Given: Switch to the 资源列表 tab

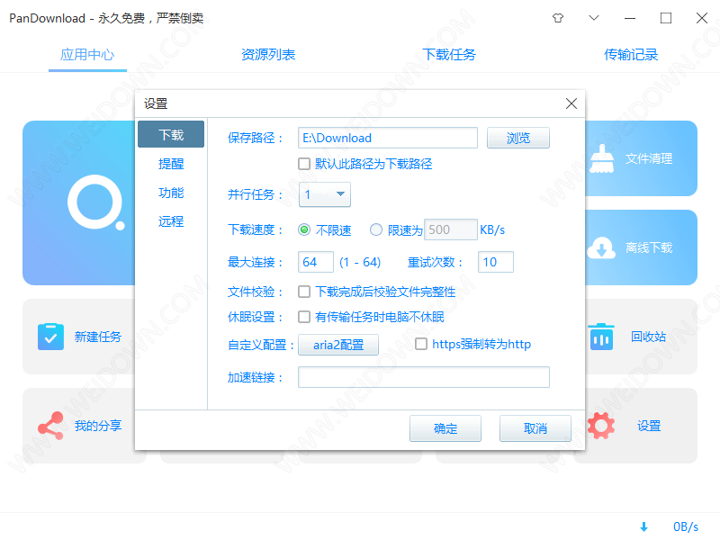Looking at the screenshot, I should pyautogui.click(x=268, y=55).
